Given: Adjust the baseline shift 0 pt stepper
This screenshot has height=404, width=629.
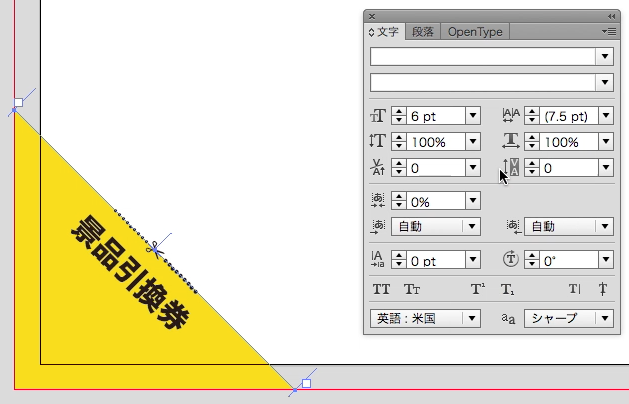Looking at the screenshot, I should [398, 260].
